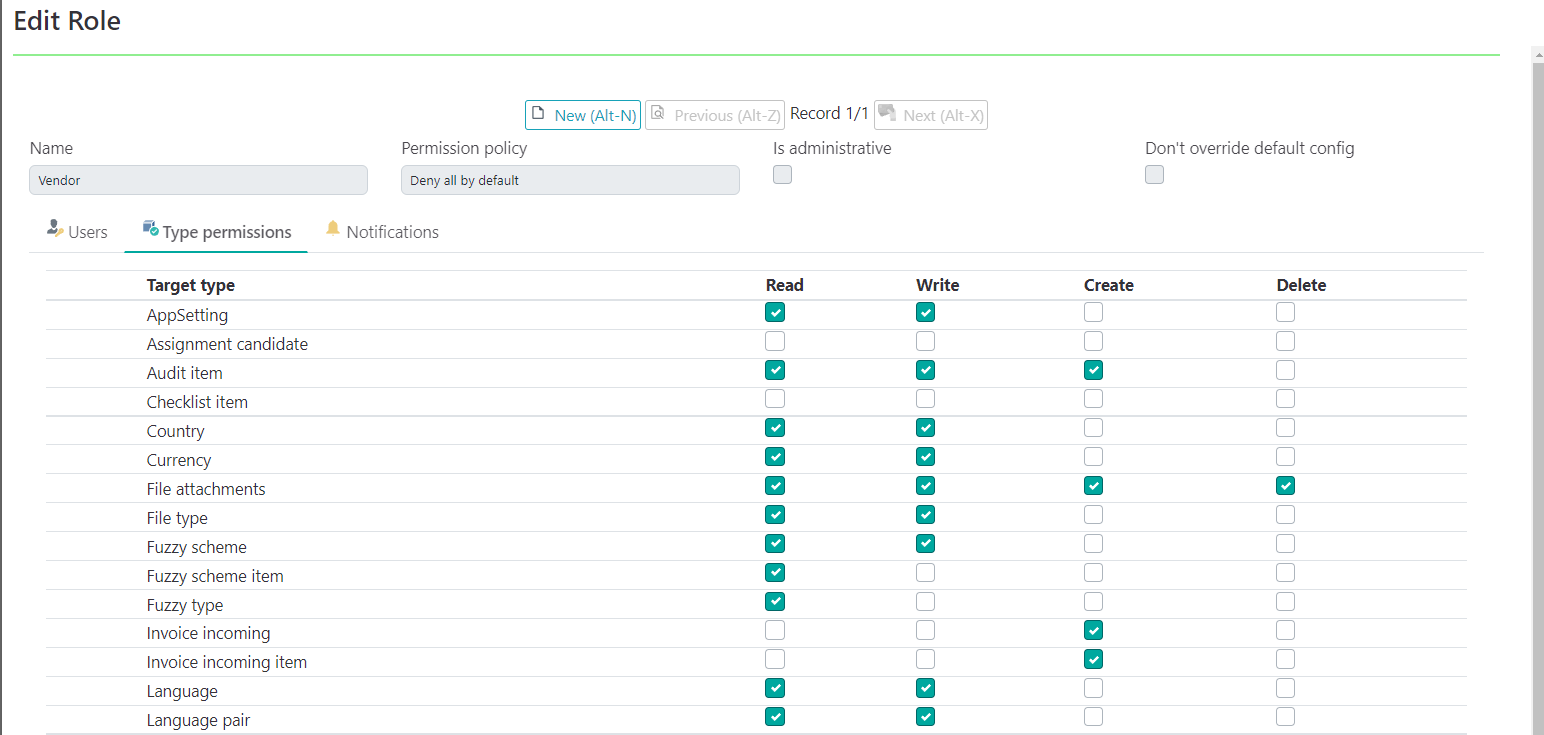This screenshot has width=1544, height=735.
Task: Enable Create permission for File type
Action: [x=1094, y=515]
